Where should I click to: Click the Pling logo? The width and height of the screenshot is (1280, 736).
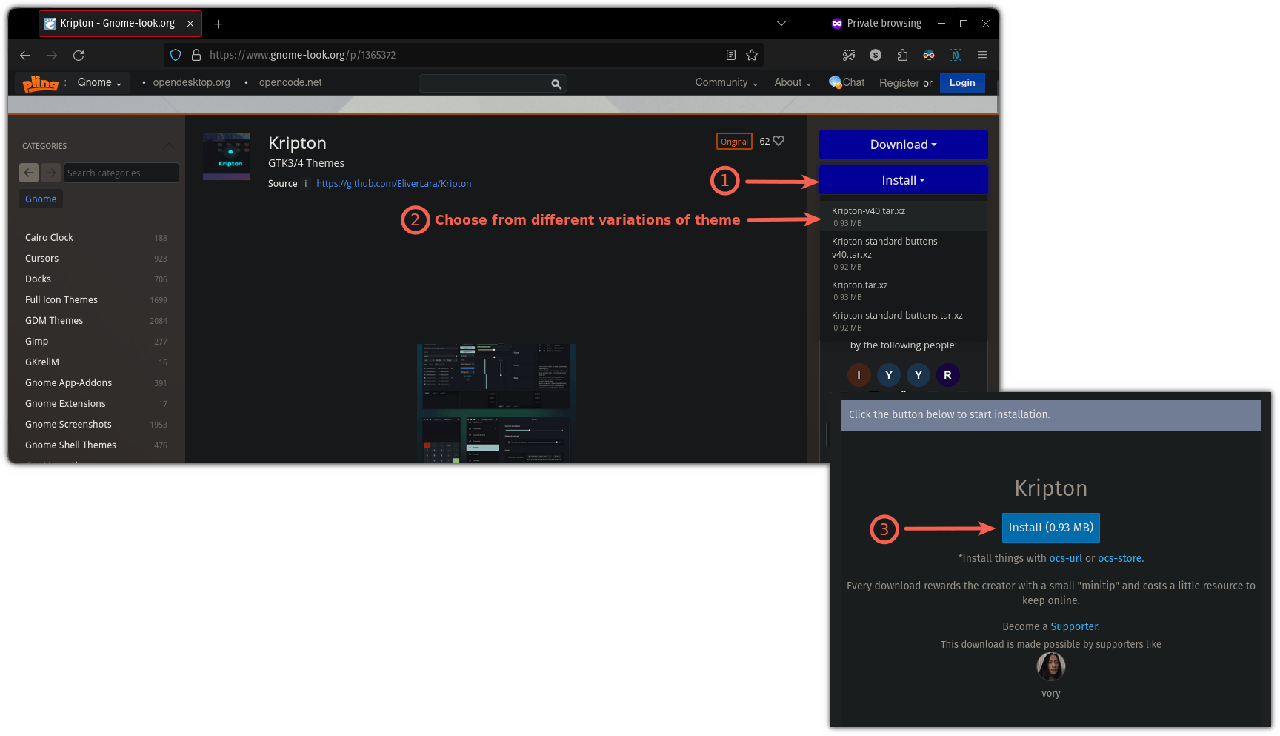point(39,83)
